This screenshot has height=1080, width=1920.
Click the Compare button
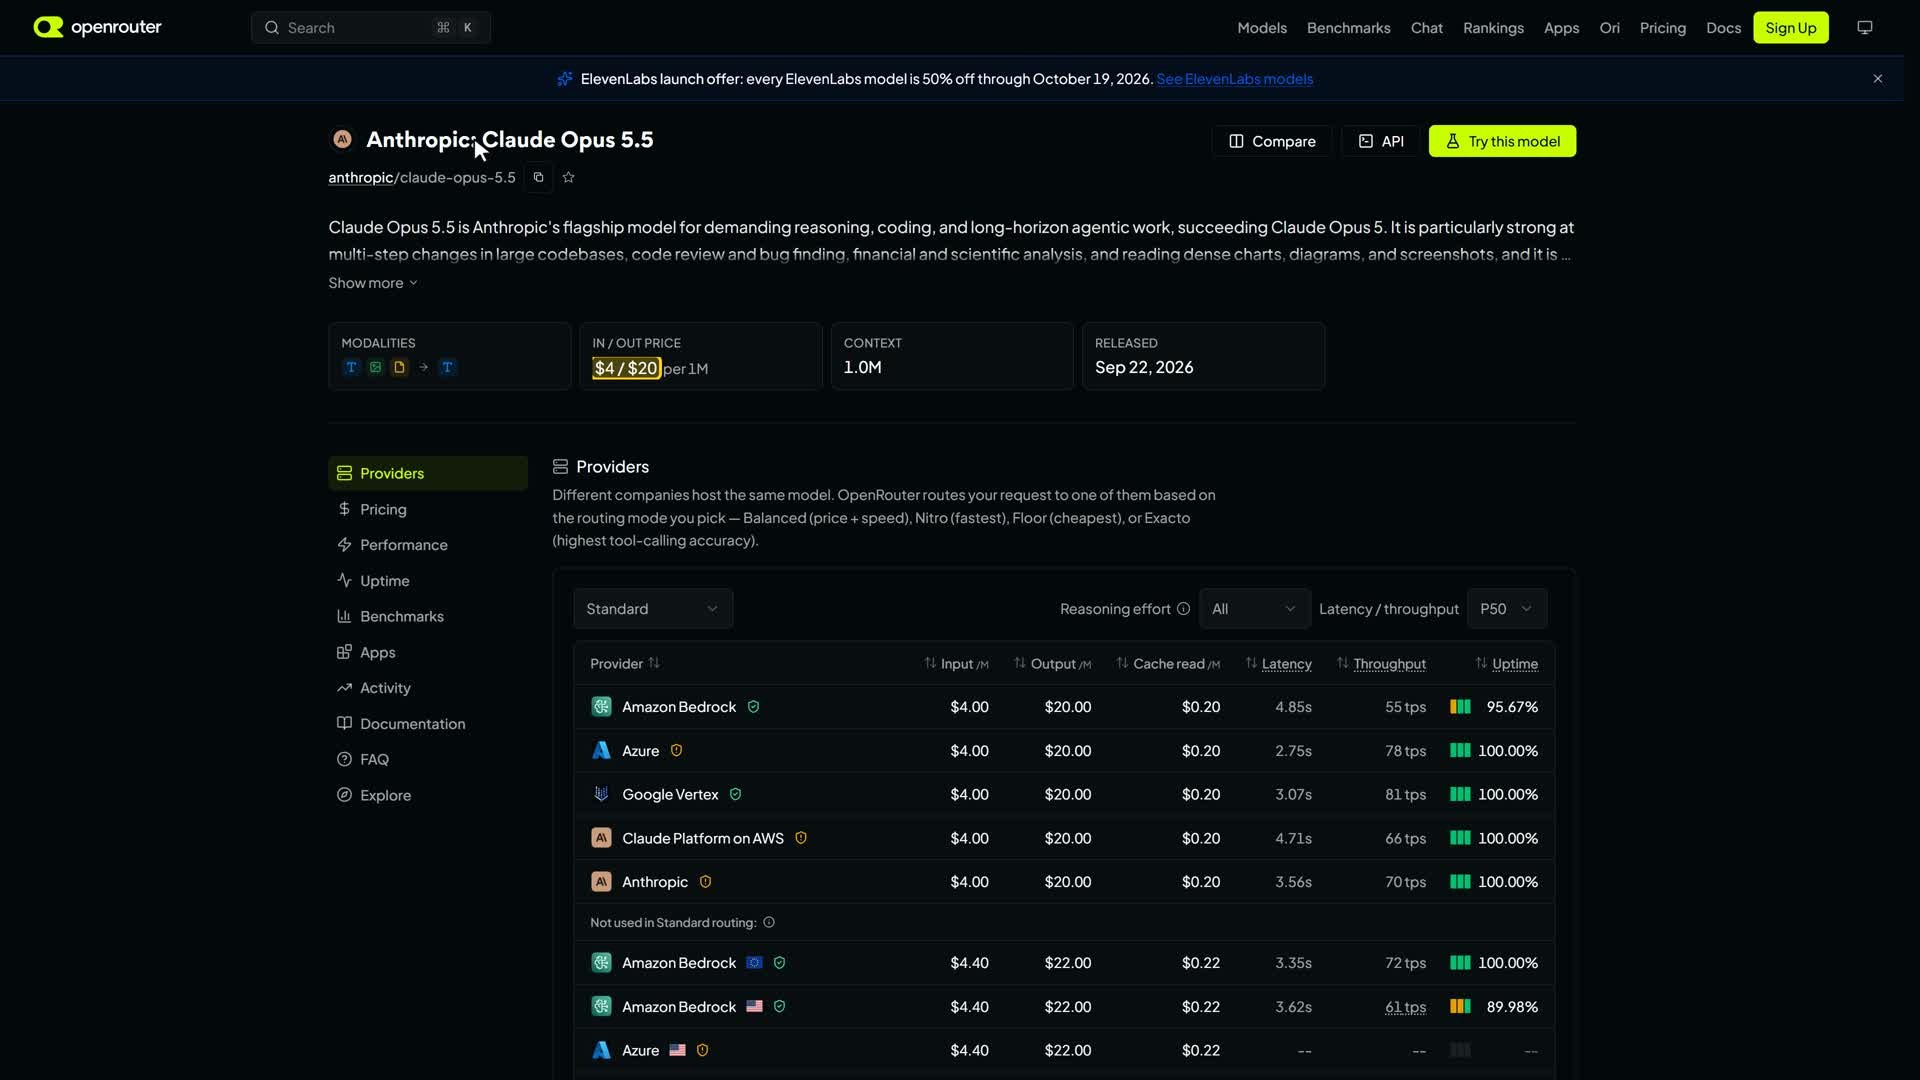click(x=1271, y=141)
